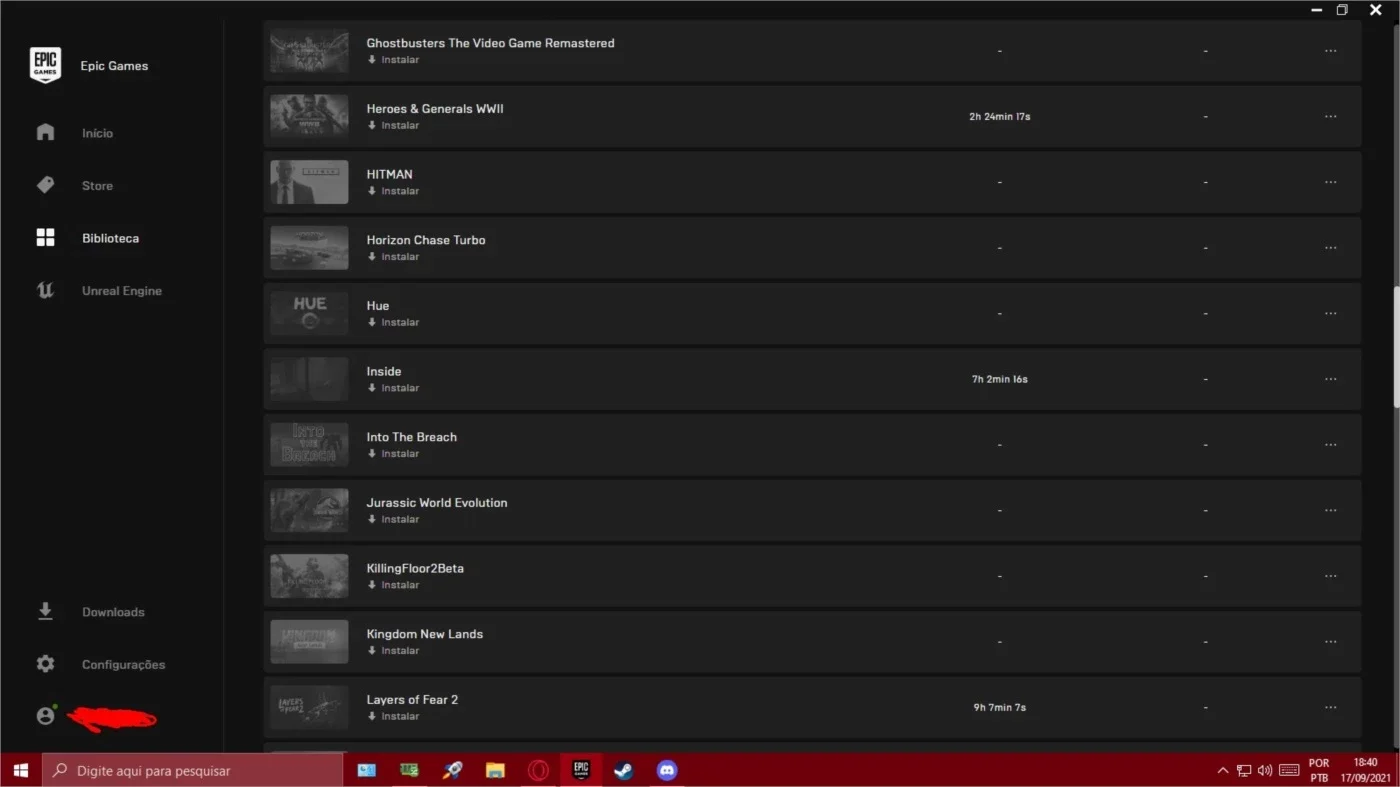The height and width of the screenshot is (787, 1400).
Task: Open options menu for Layers of Fear 2
Action: point(1330,708)
